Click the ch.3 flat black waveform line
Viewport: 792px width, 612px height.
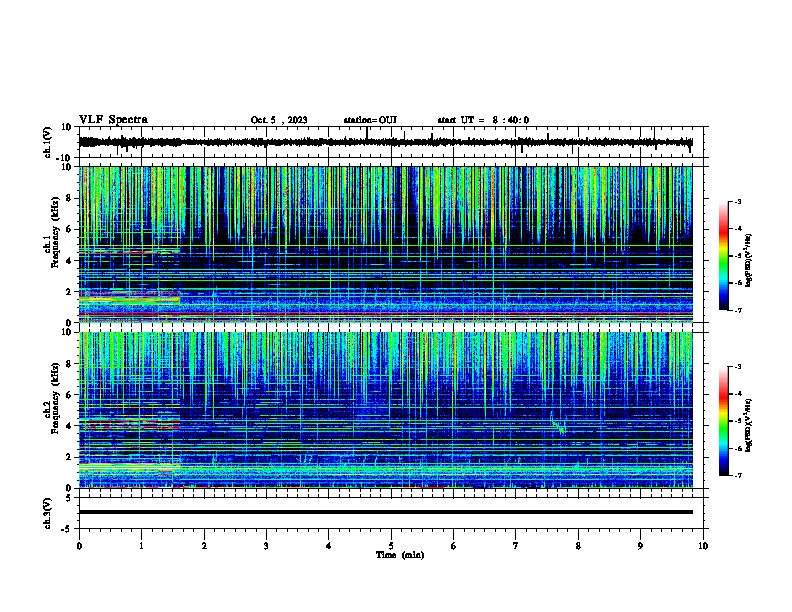[385, 512]
